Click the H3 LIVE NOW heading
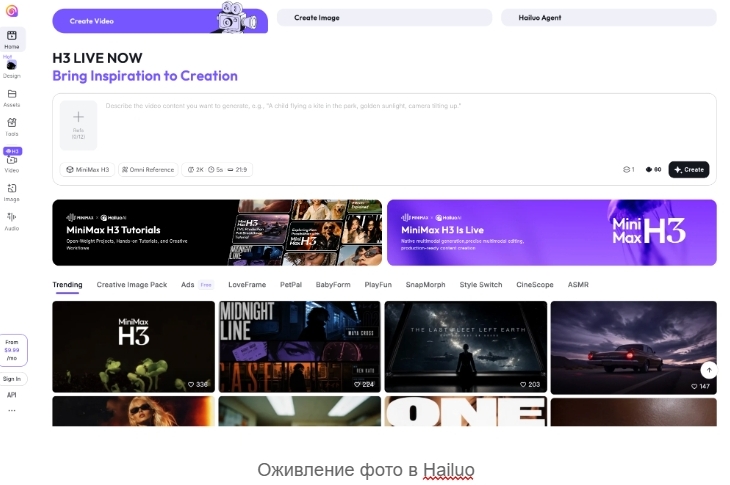This screenshot has width=730, height=485. [97, 58]
